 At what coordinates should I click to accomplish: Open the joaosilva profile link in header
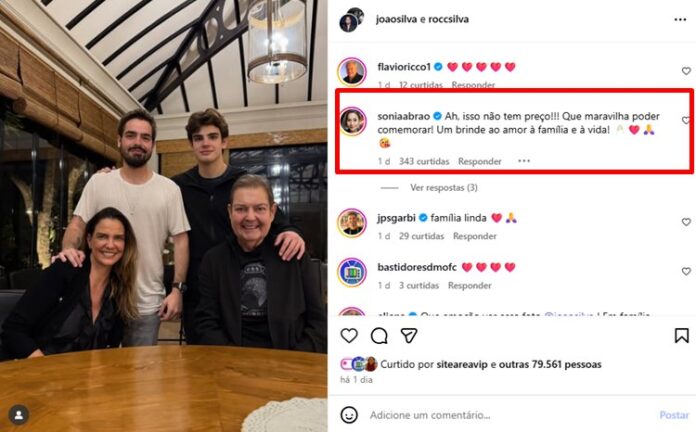coord(400,17)
